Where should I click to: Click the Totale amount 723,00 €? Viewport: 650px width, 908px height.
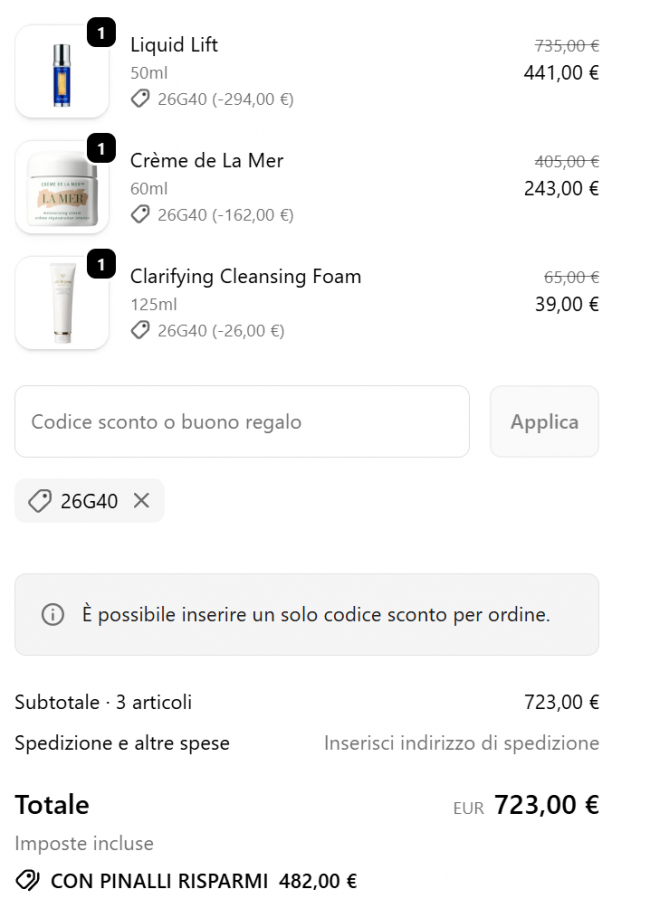pyautogui.click(x=546, y=805)
